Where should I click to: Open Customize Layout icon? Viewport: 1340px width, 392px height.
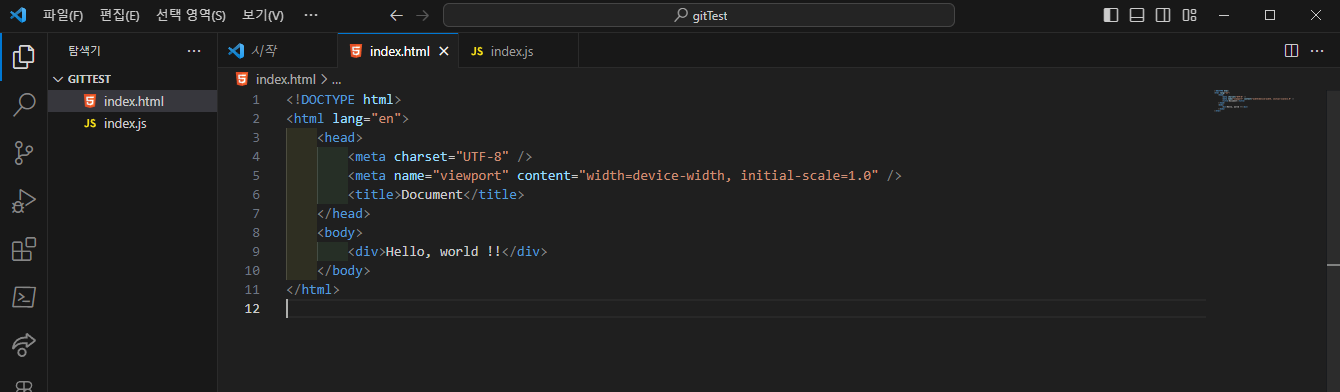point(1189,15)
